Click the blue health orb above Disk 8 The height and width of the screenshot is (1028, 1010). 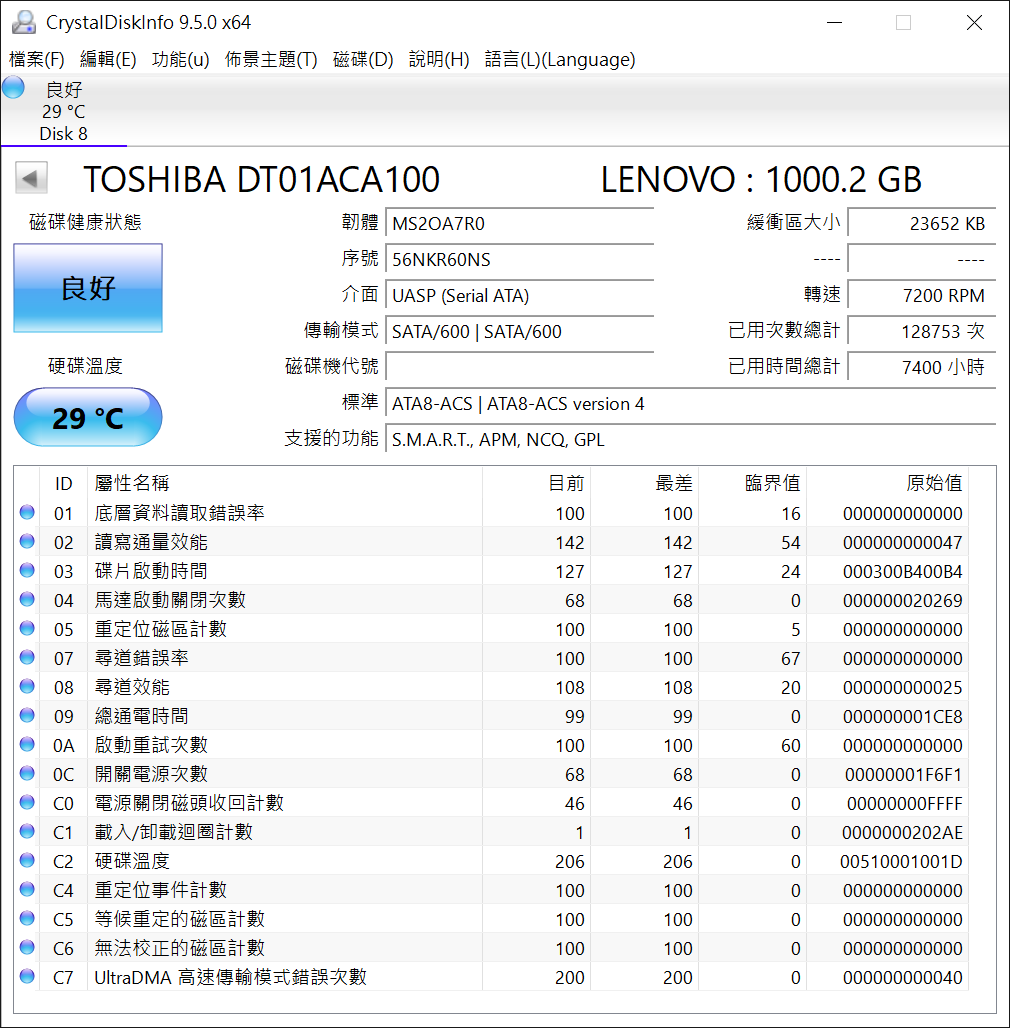(x=13, y=87)
